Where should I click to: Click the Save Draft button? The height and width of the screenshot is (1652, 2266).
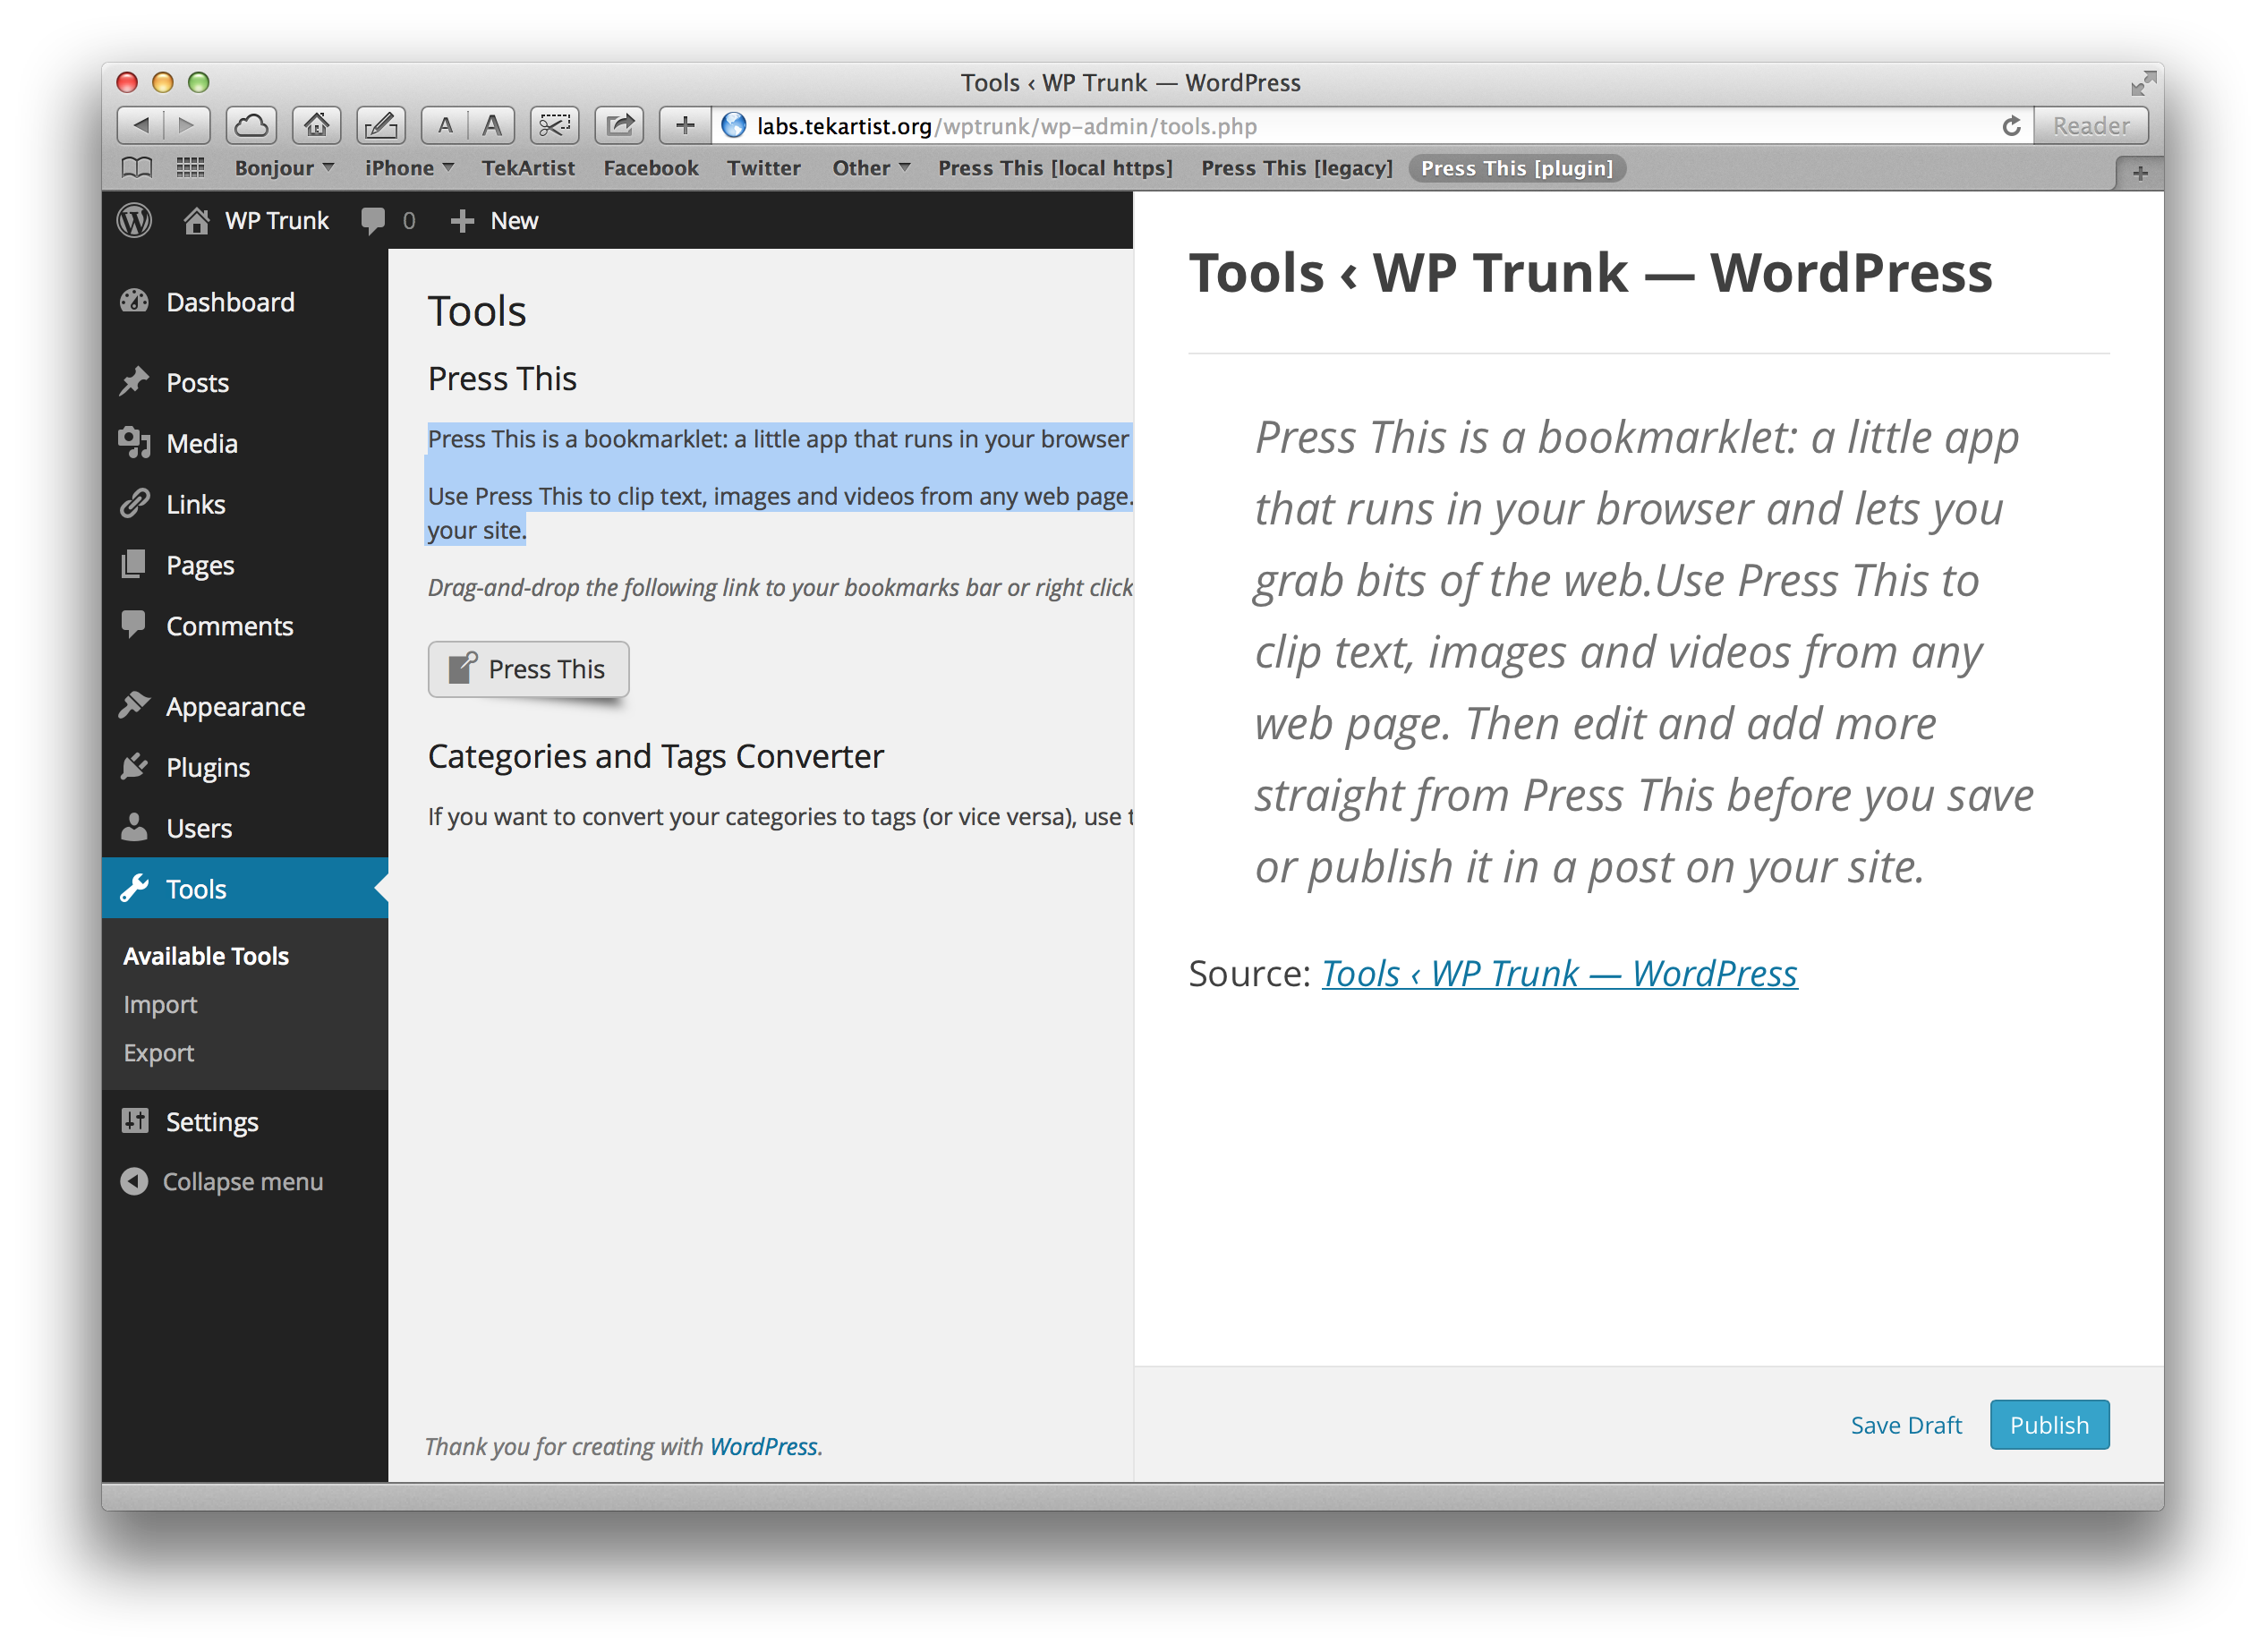pyautogui.click(x=1905, y=1425)
